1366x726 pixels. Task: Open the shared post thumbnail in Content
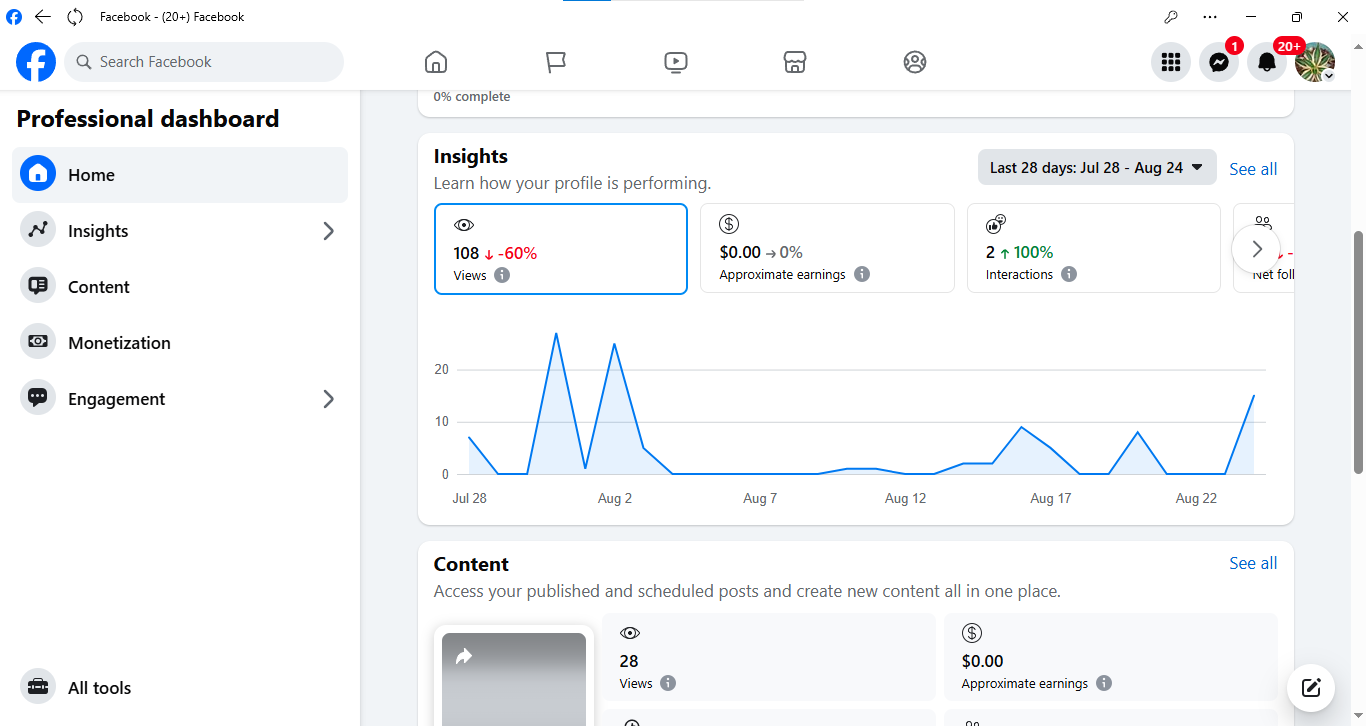tap(514, 679)
